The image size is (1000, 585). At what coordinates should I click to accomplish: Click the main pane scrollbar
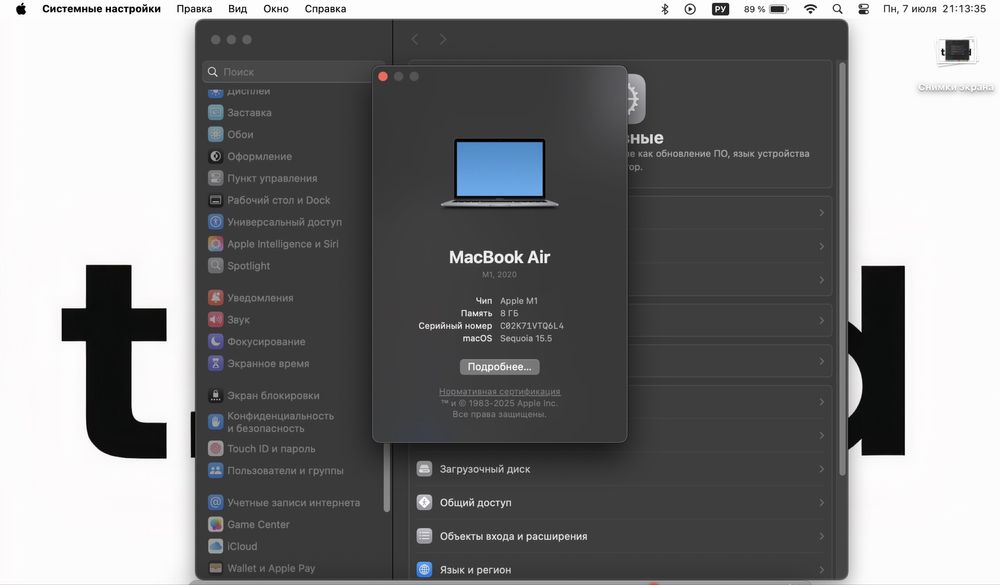click(x=842, y=268)
